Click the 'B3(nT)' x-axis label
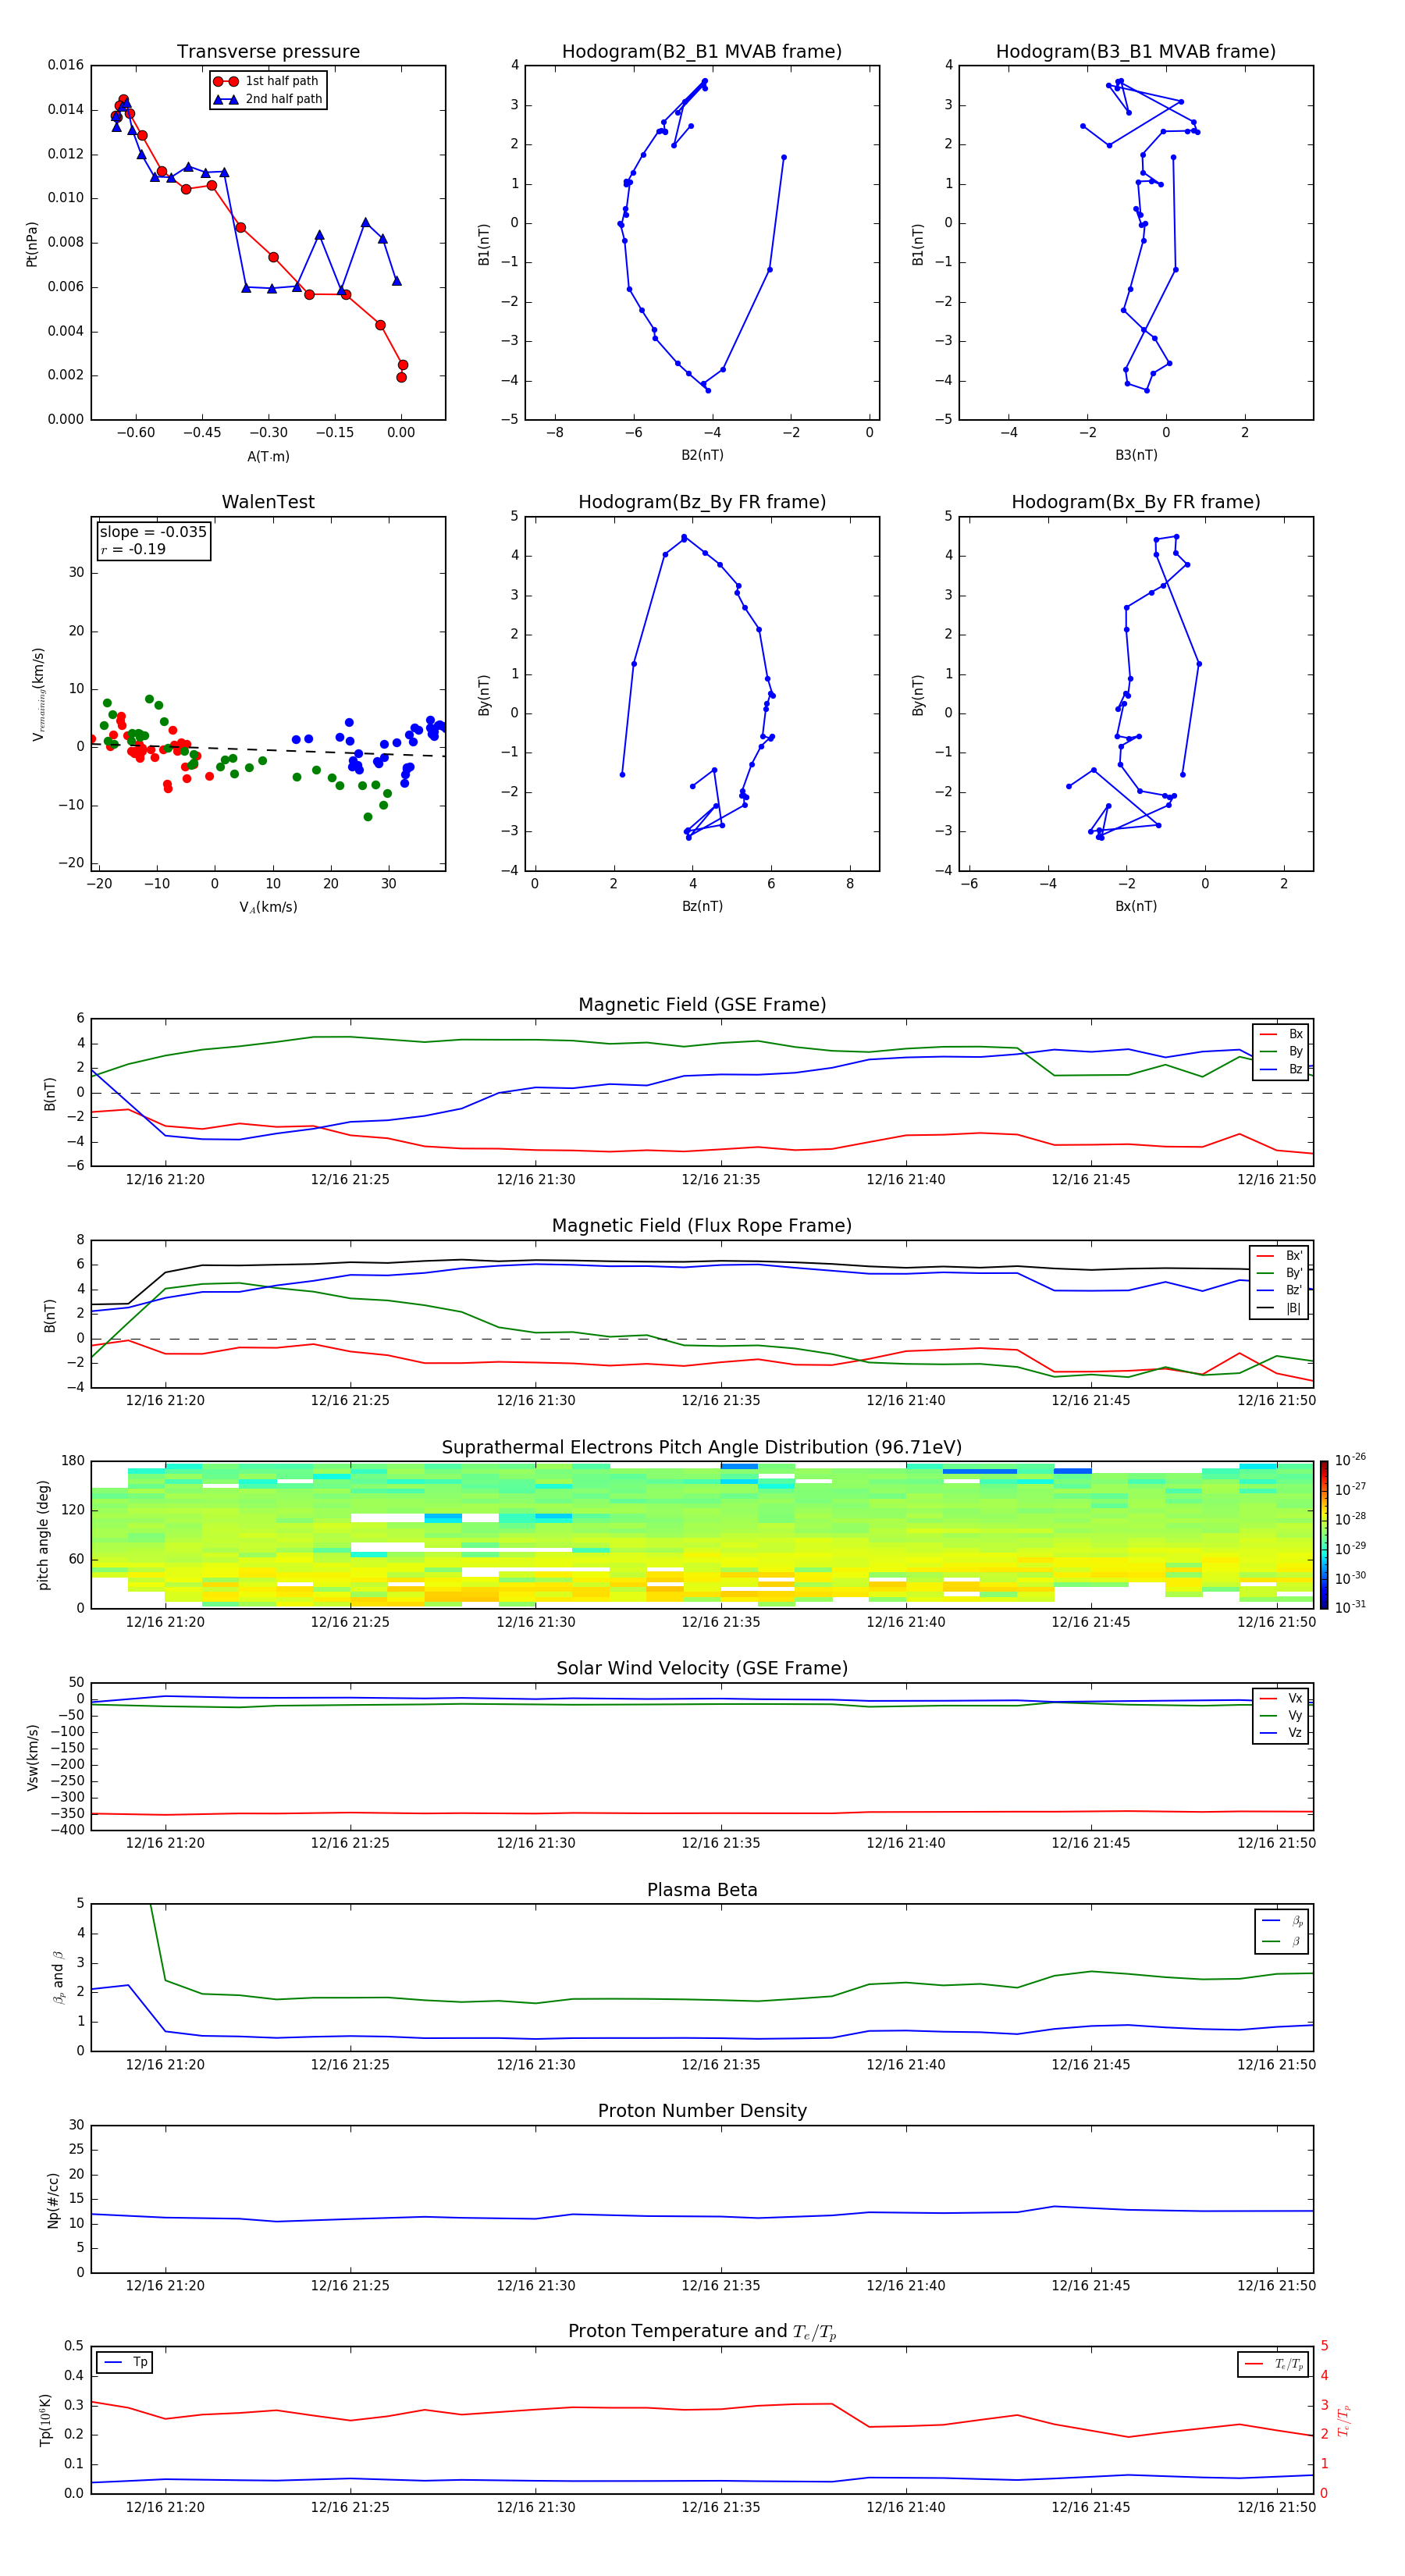Screen dimensions: 1405x2576 tap(1136, 456)
